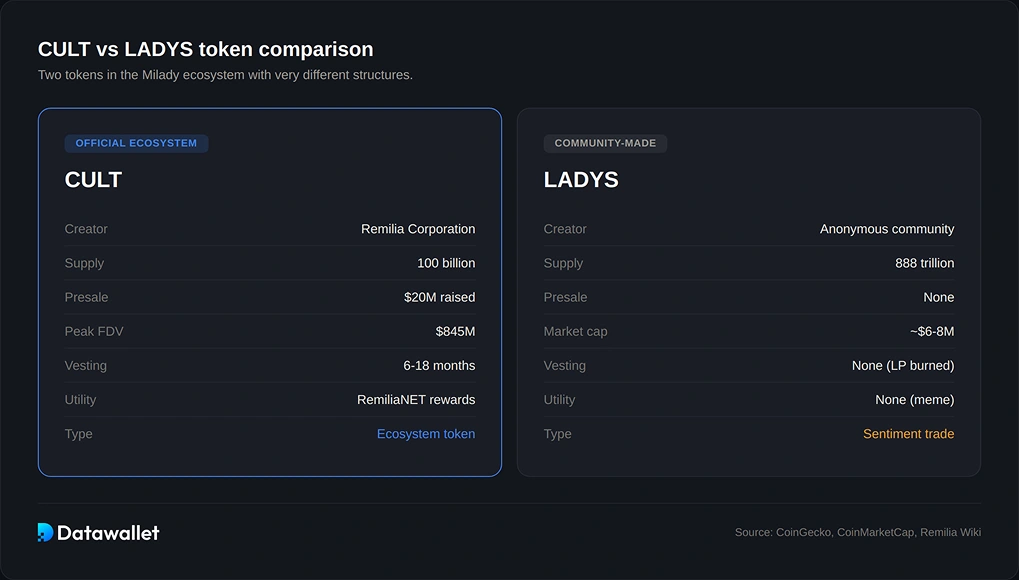Click '888 trillion' supply value
The image size is (1019, 580).
(924, 263)
